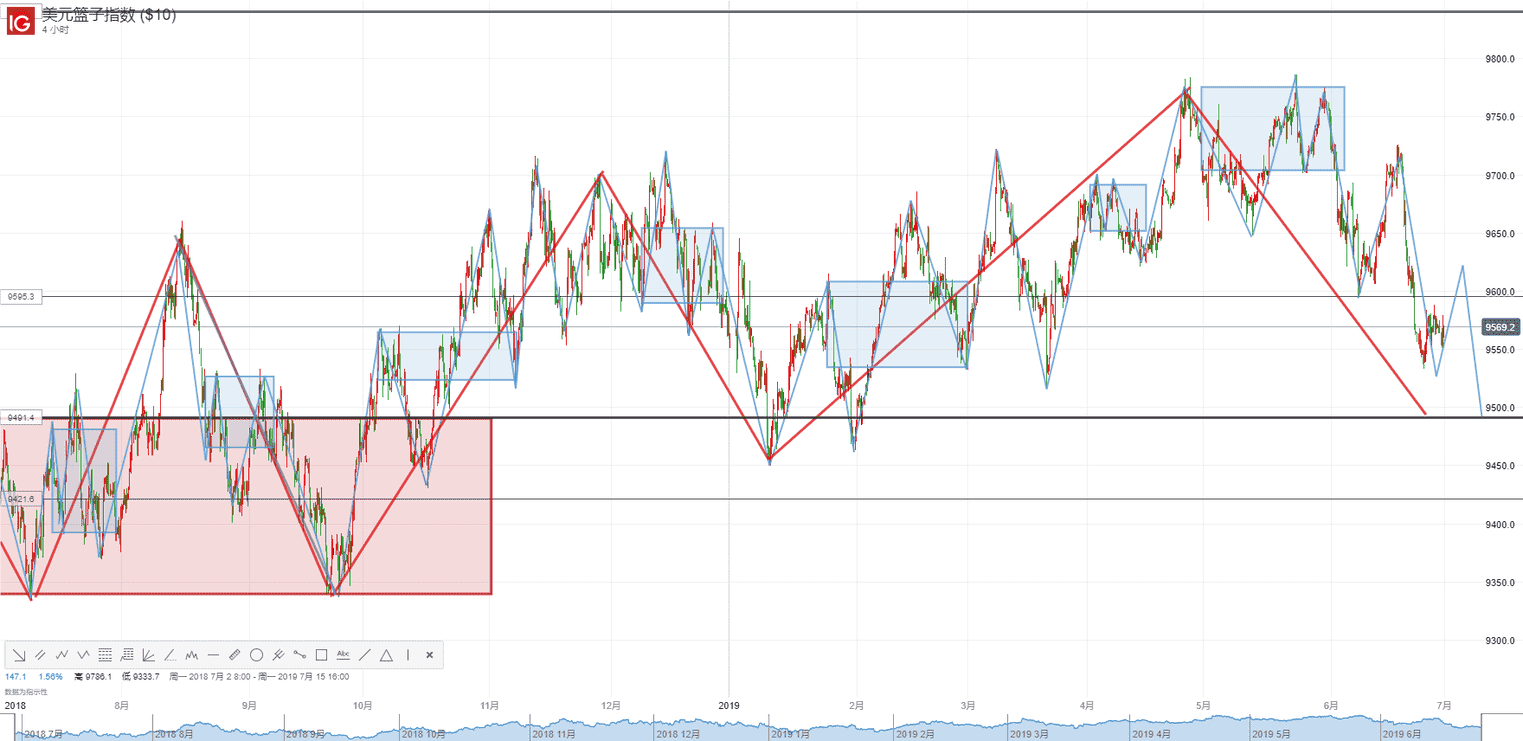
Task: Click the current price tag 9569.2
Action: [x=1500, y=327]
